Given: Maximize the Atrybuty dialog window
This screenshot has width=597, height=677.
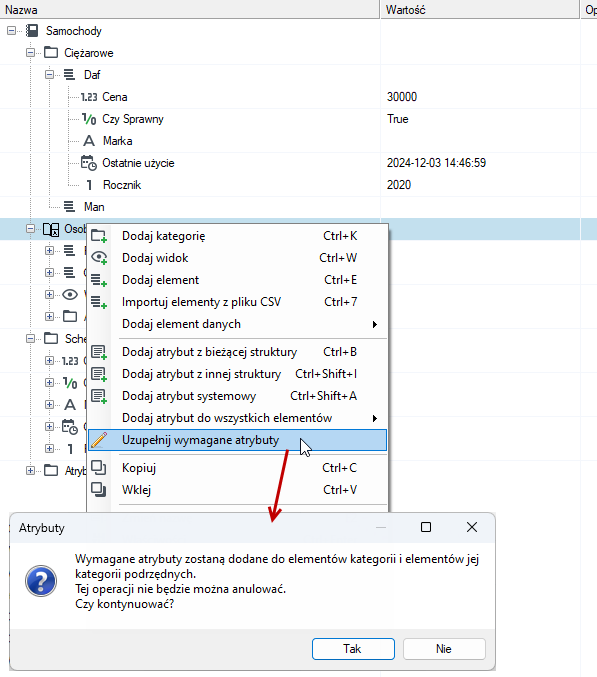Looking at the screenshot, I should pyautogui.click(x=426, y=527).
